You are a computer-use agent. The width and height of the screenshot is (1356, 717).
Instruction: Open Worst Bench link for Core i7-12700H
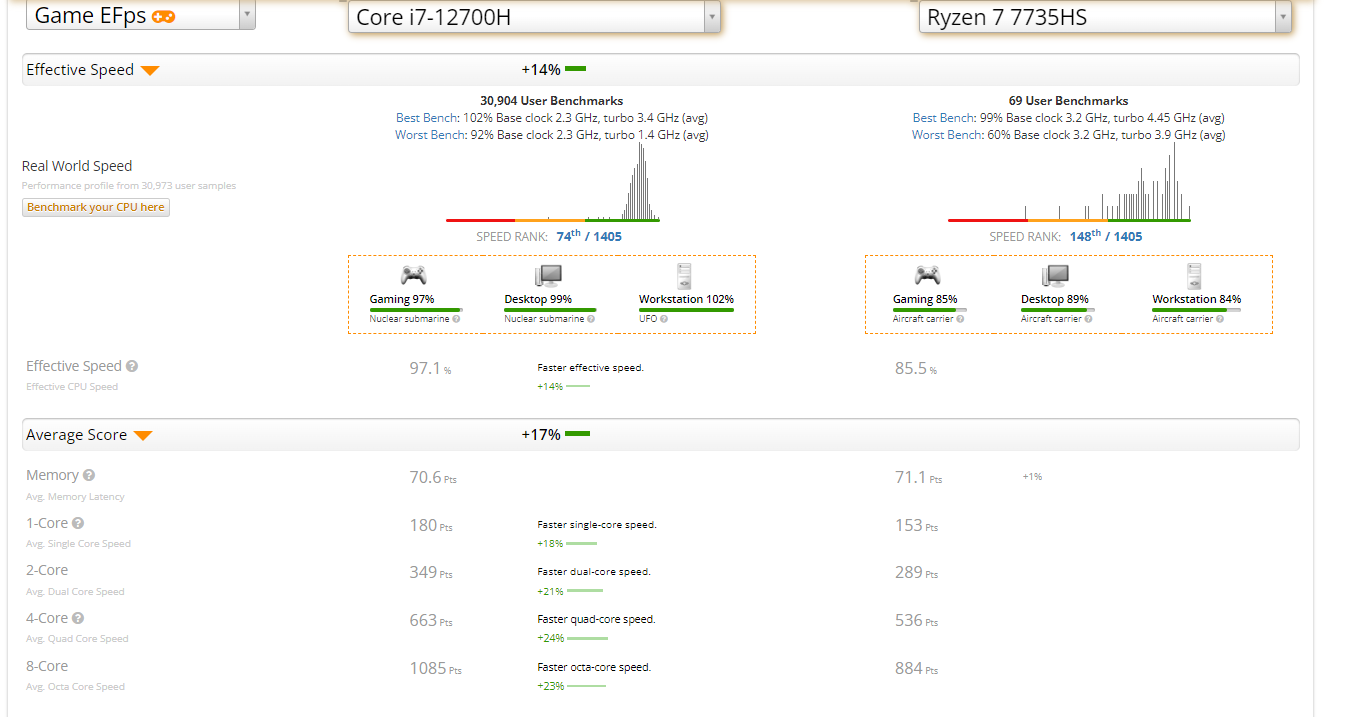pos(431,135)
